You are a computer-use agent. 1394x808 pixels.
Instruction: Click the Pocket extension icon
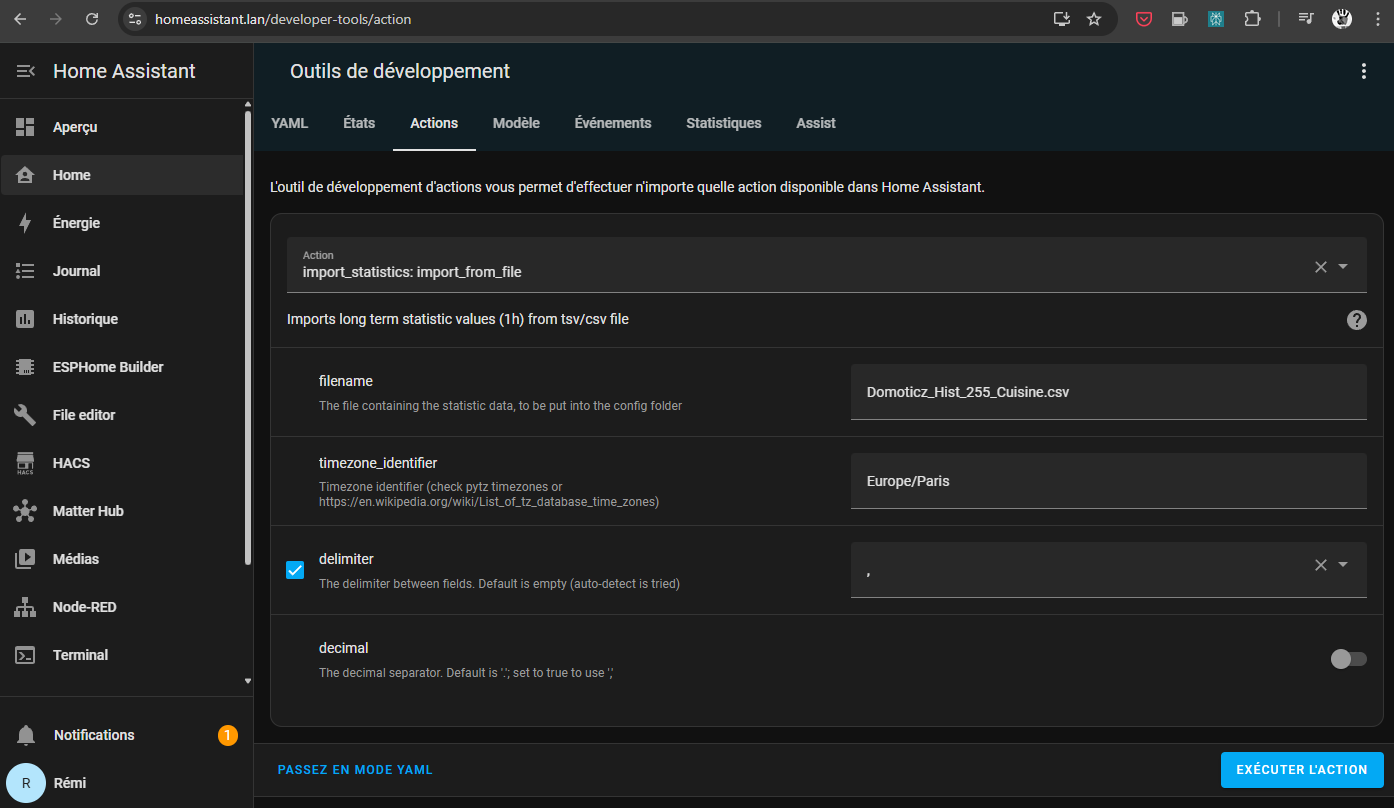tap(1144, 19)
